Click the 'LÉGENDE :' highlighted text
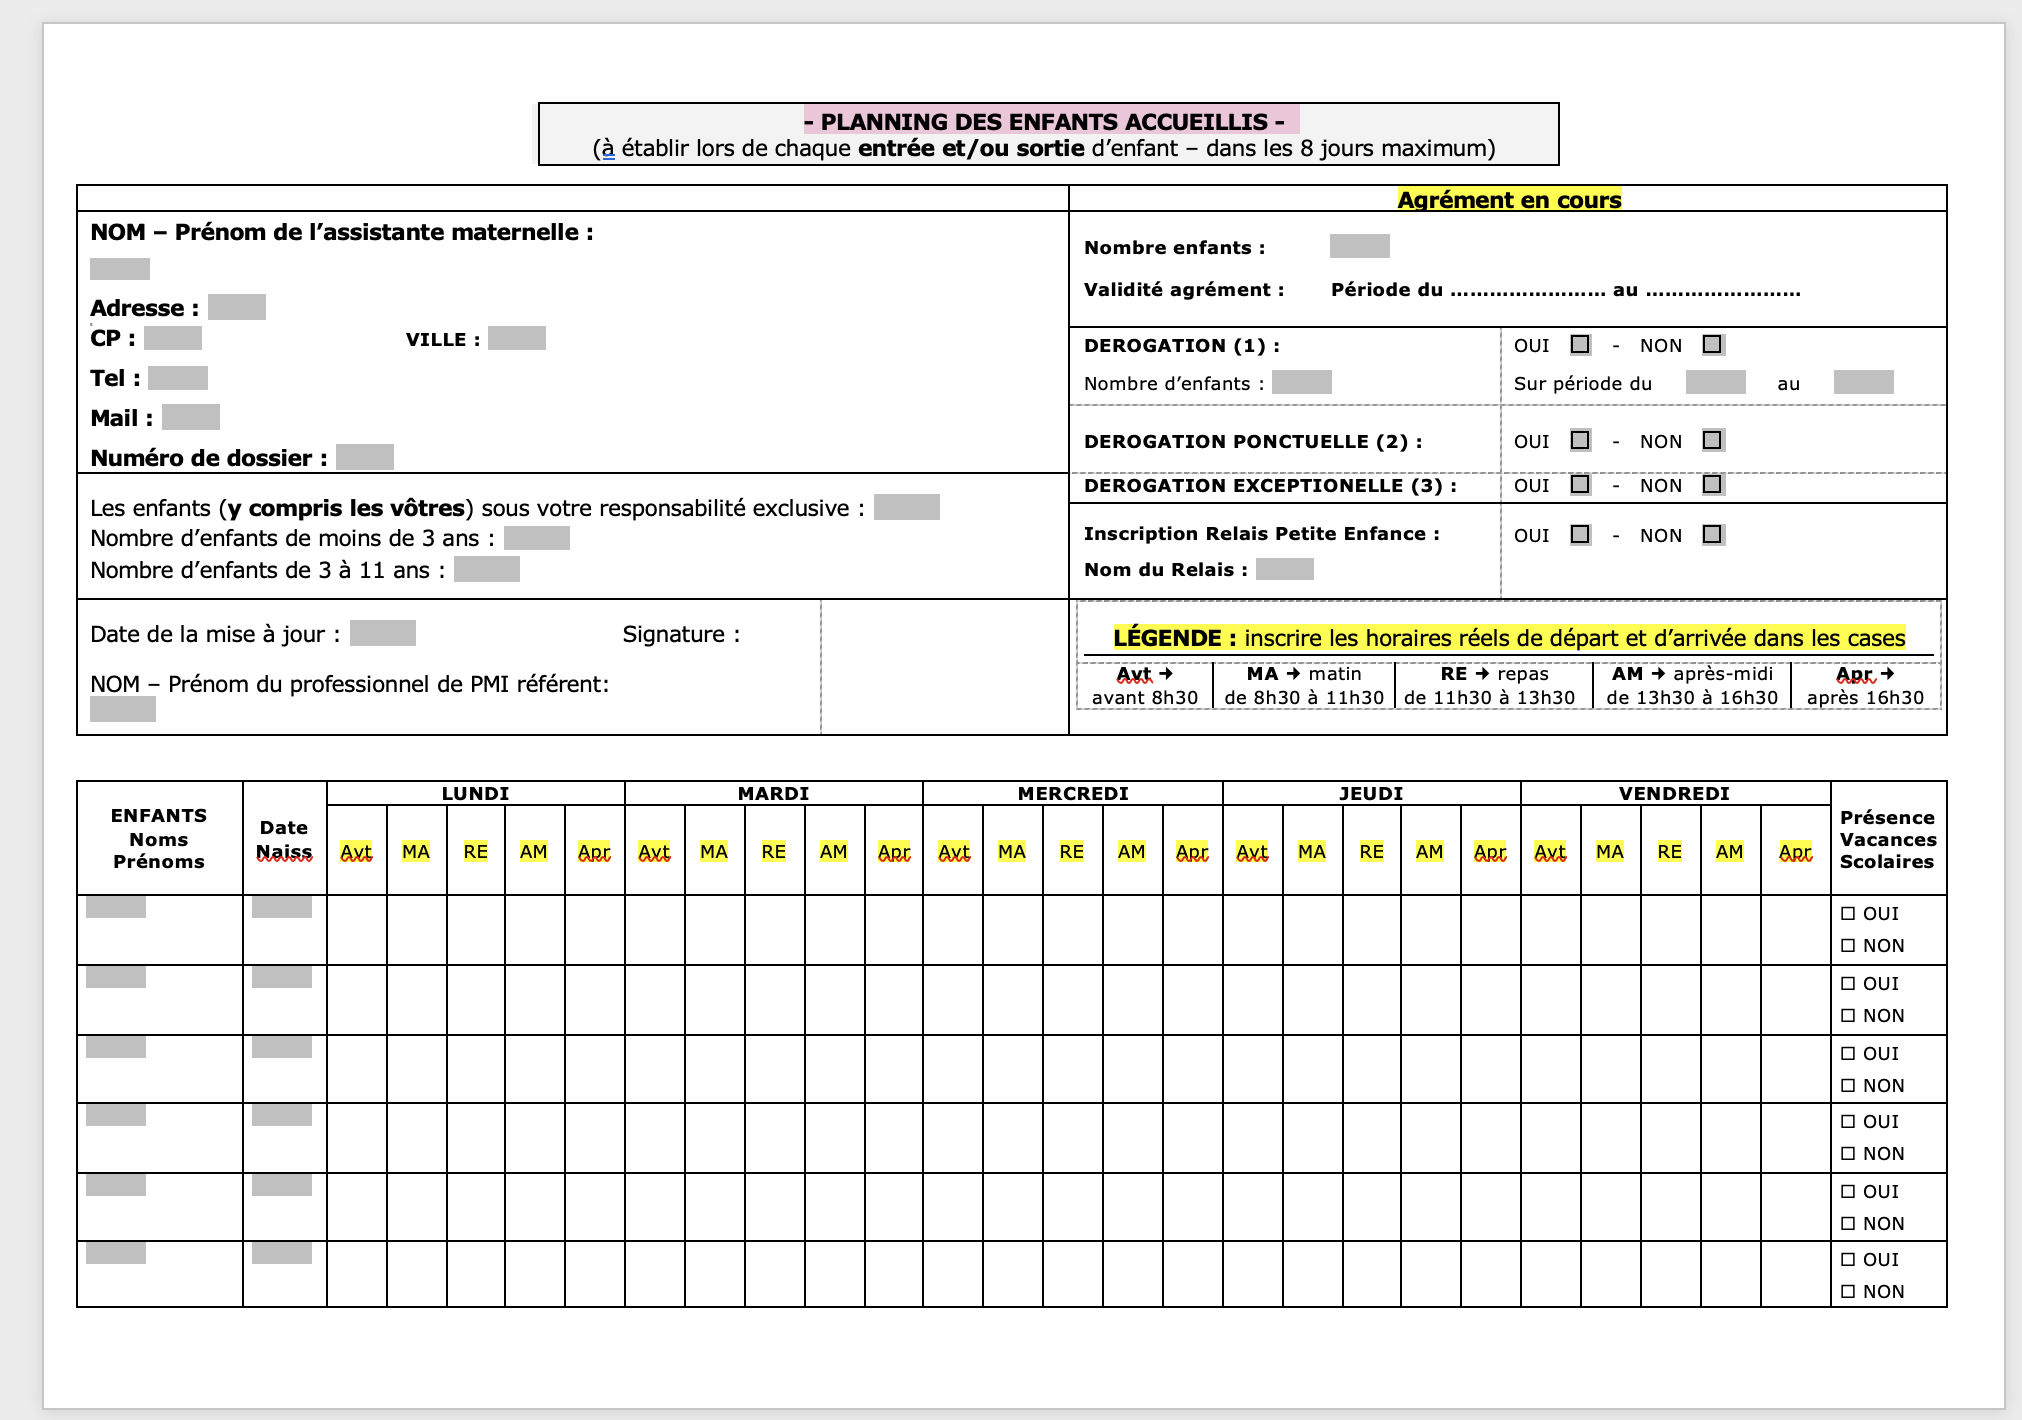The height and width of the screenshot is (1420, 2022). point(1175,638)
